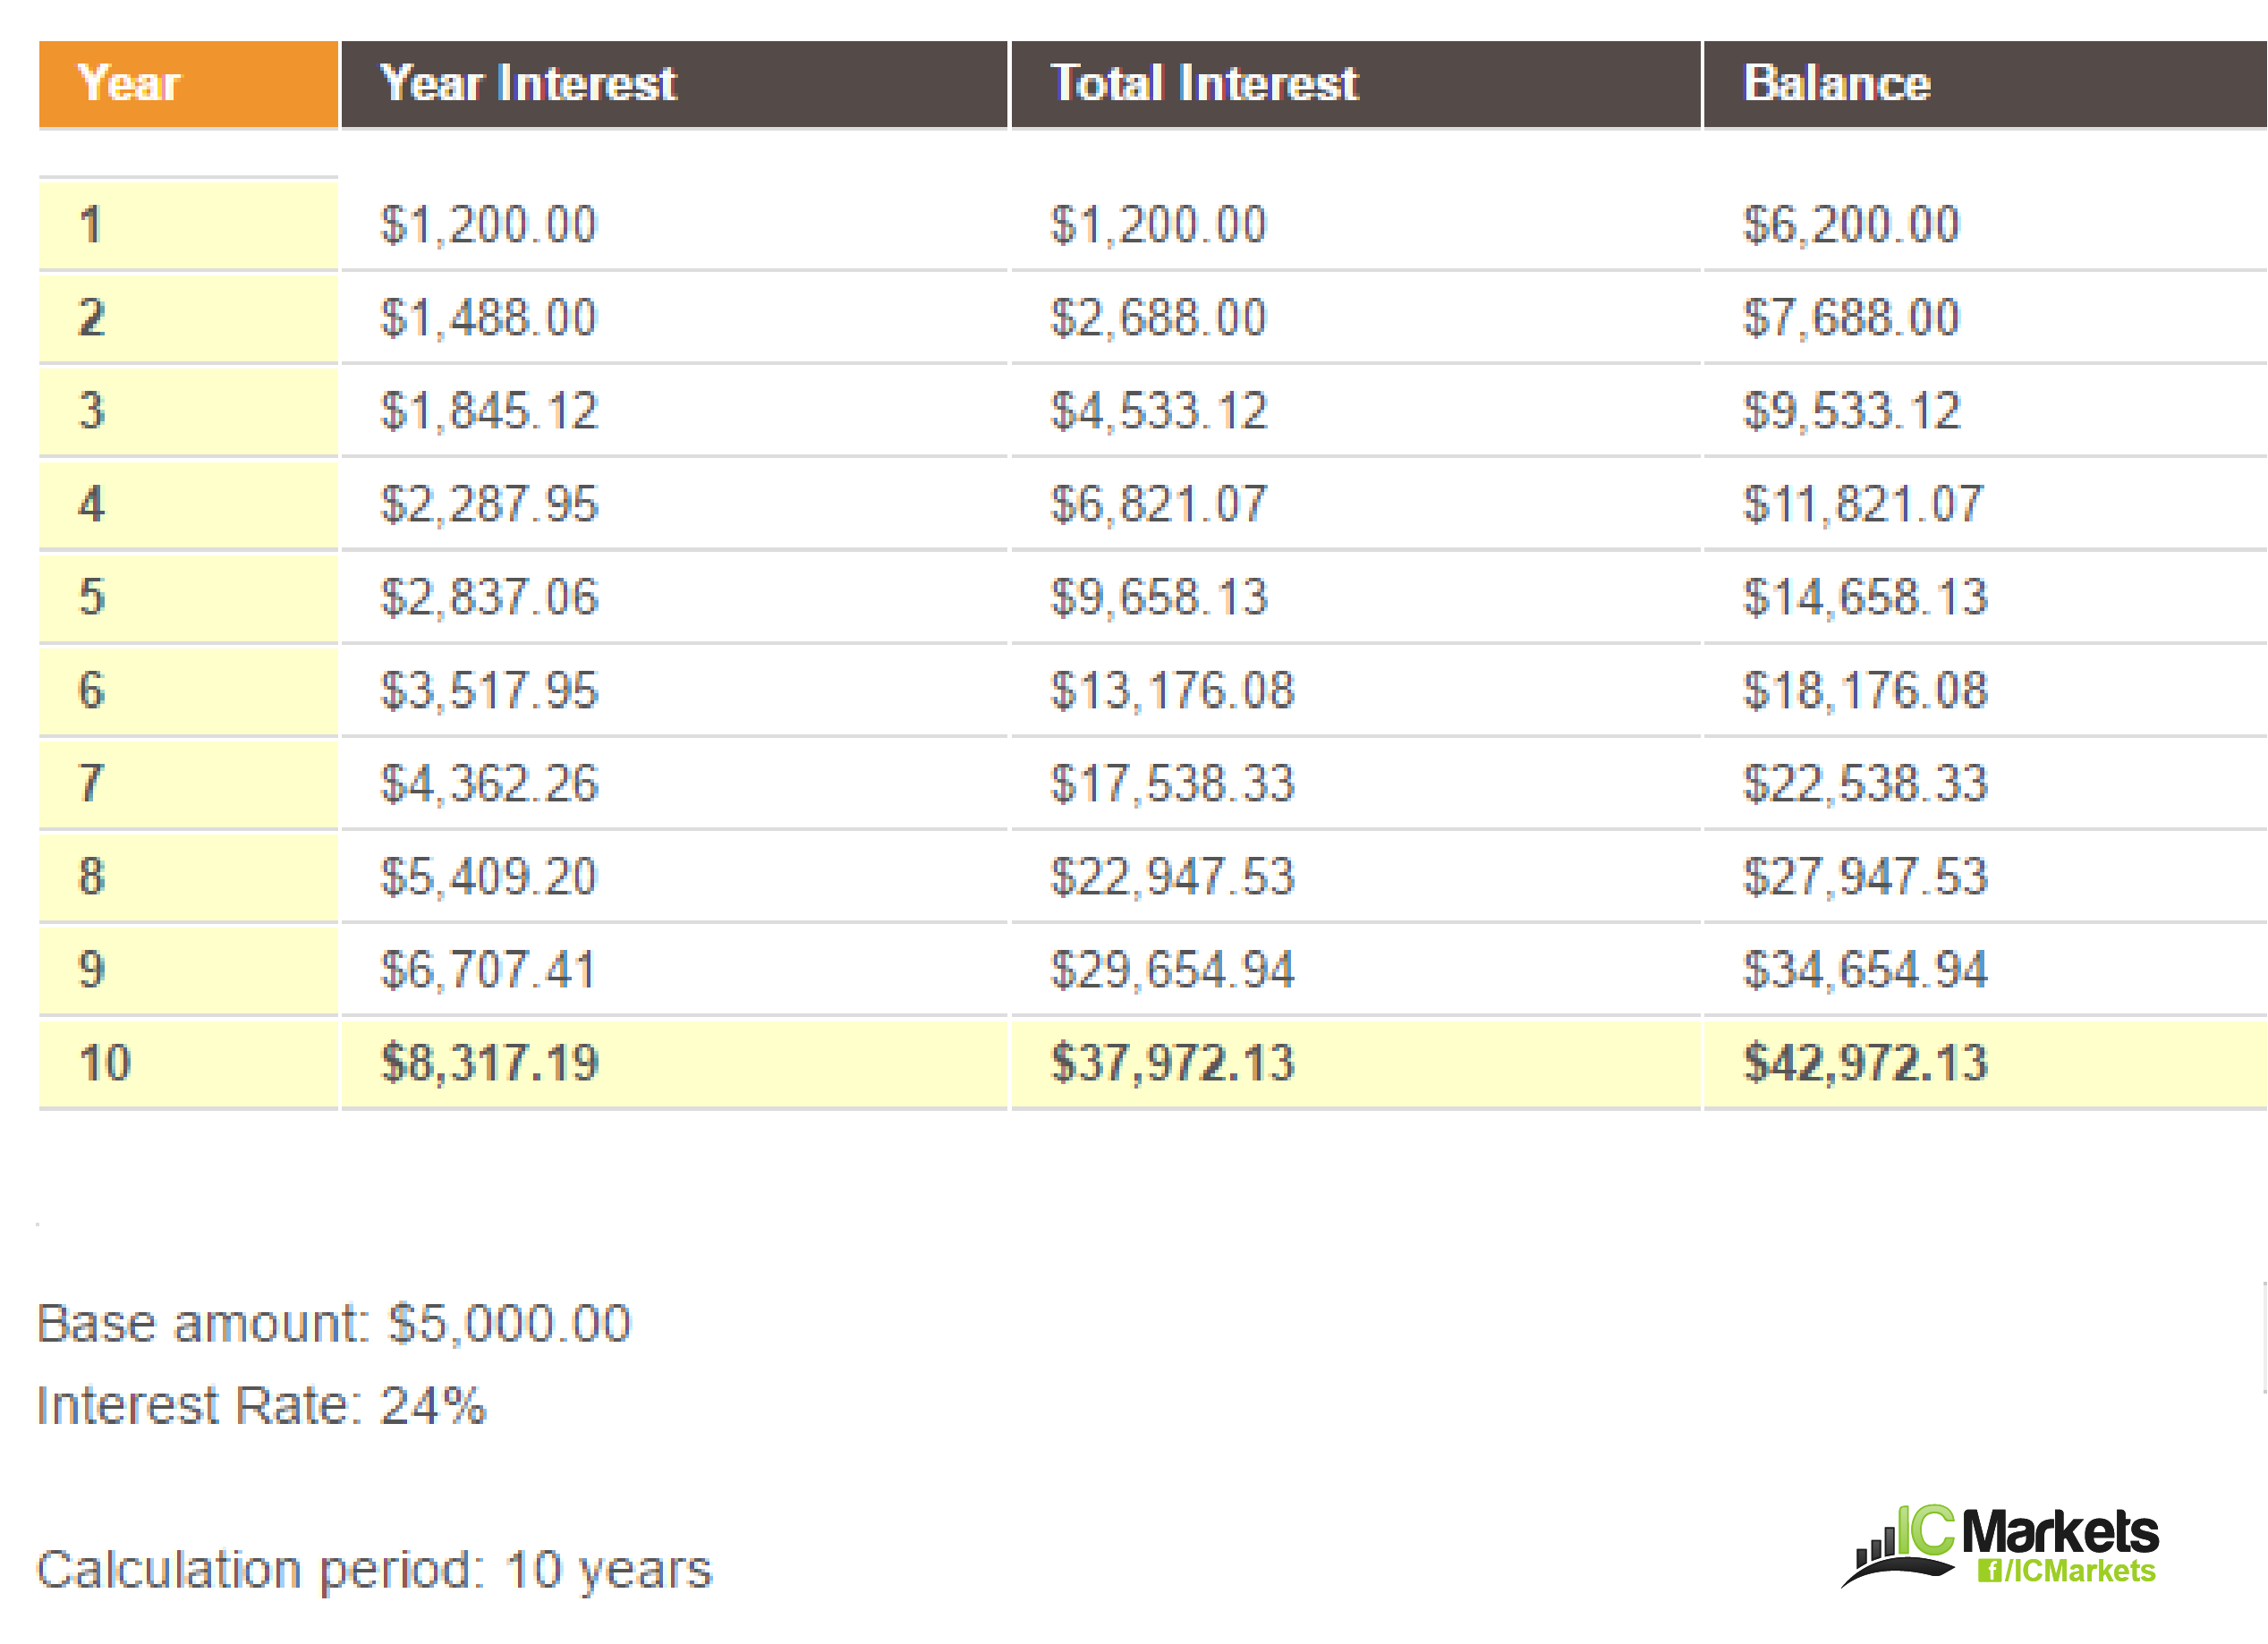Click the Balance column header
Screen dimensions: 2268x1644
[x=1985, y=84]
